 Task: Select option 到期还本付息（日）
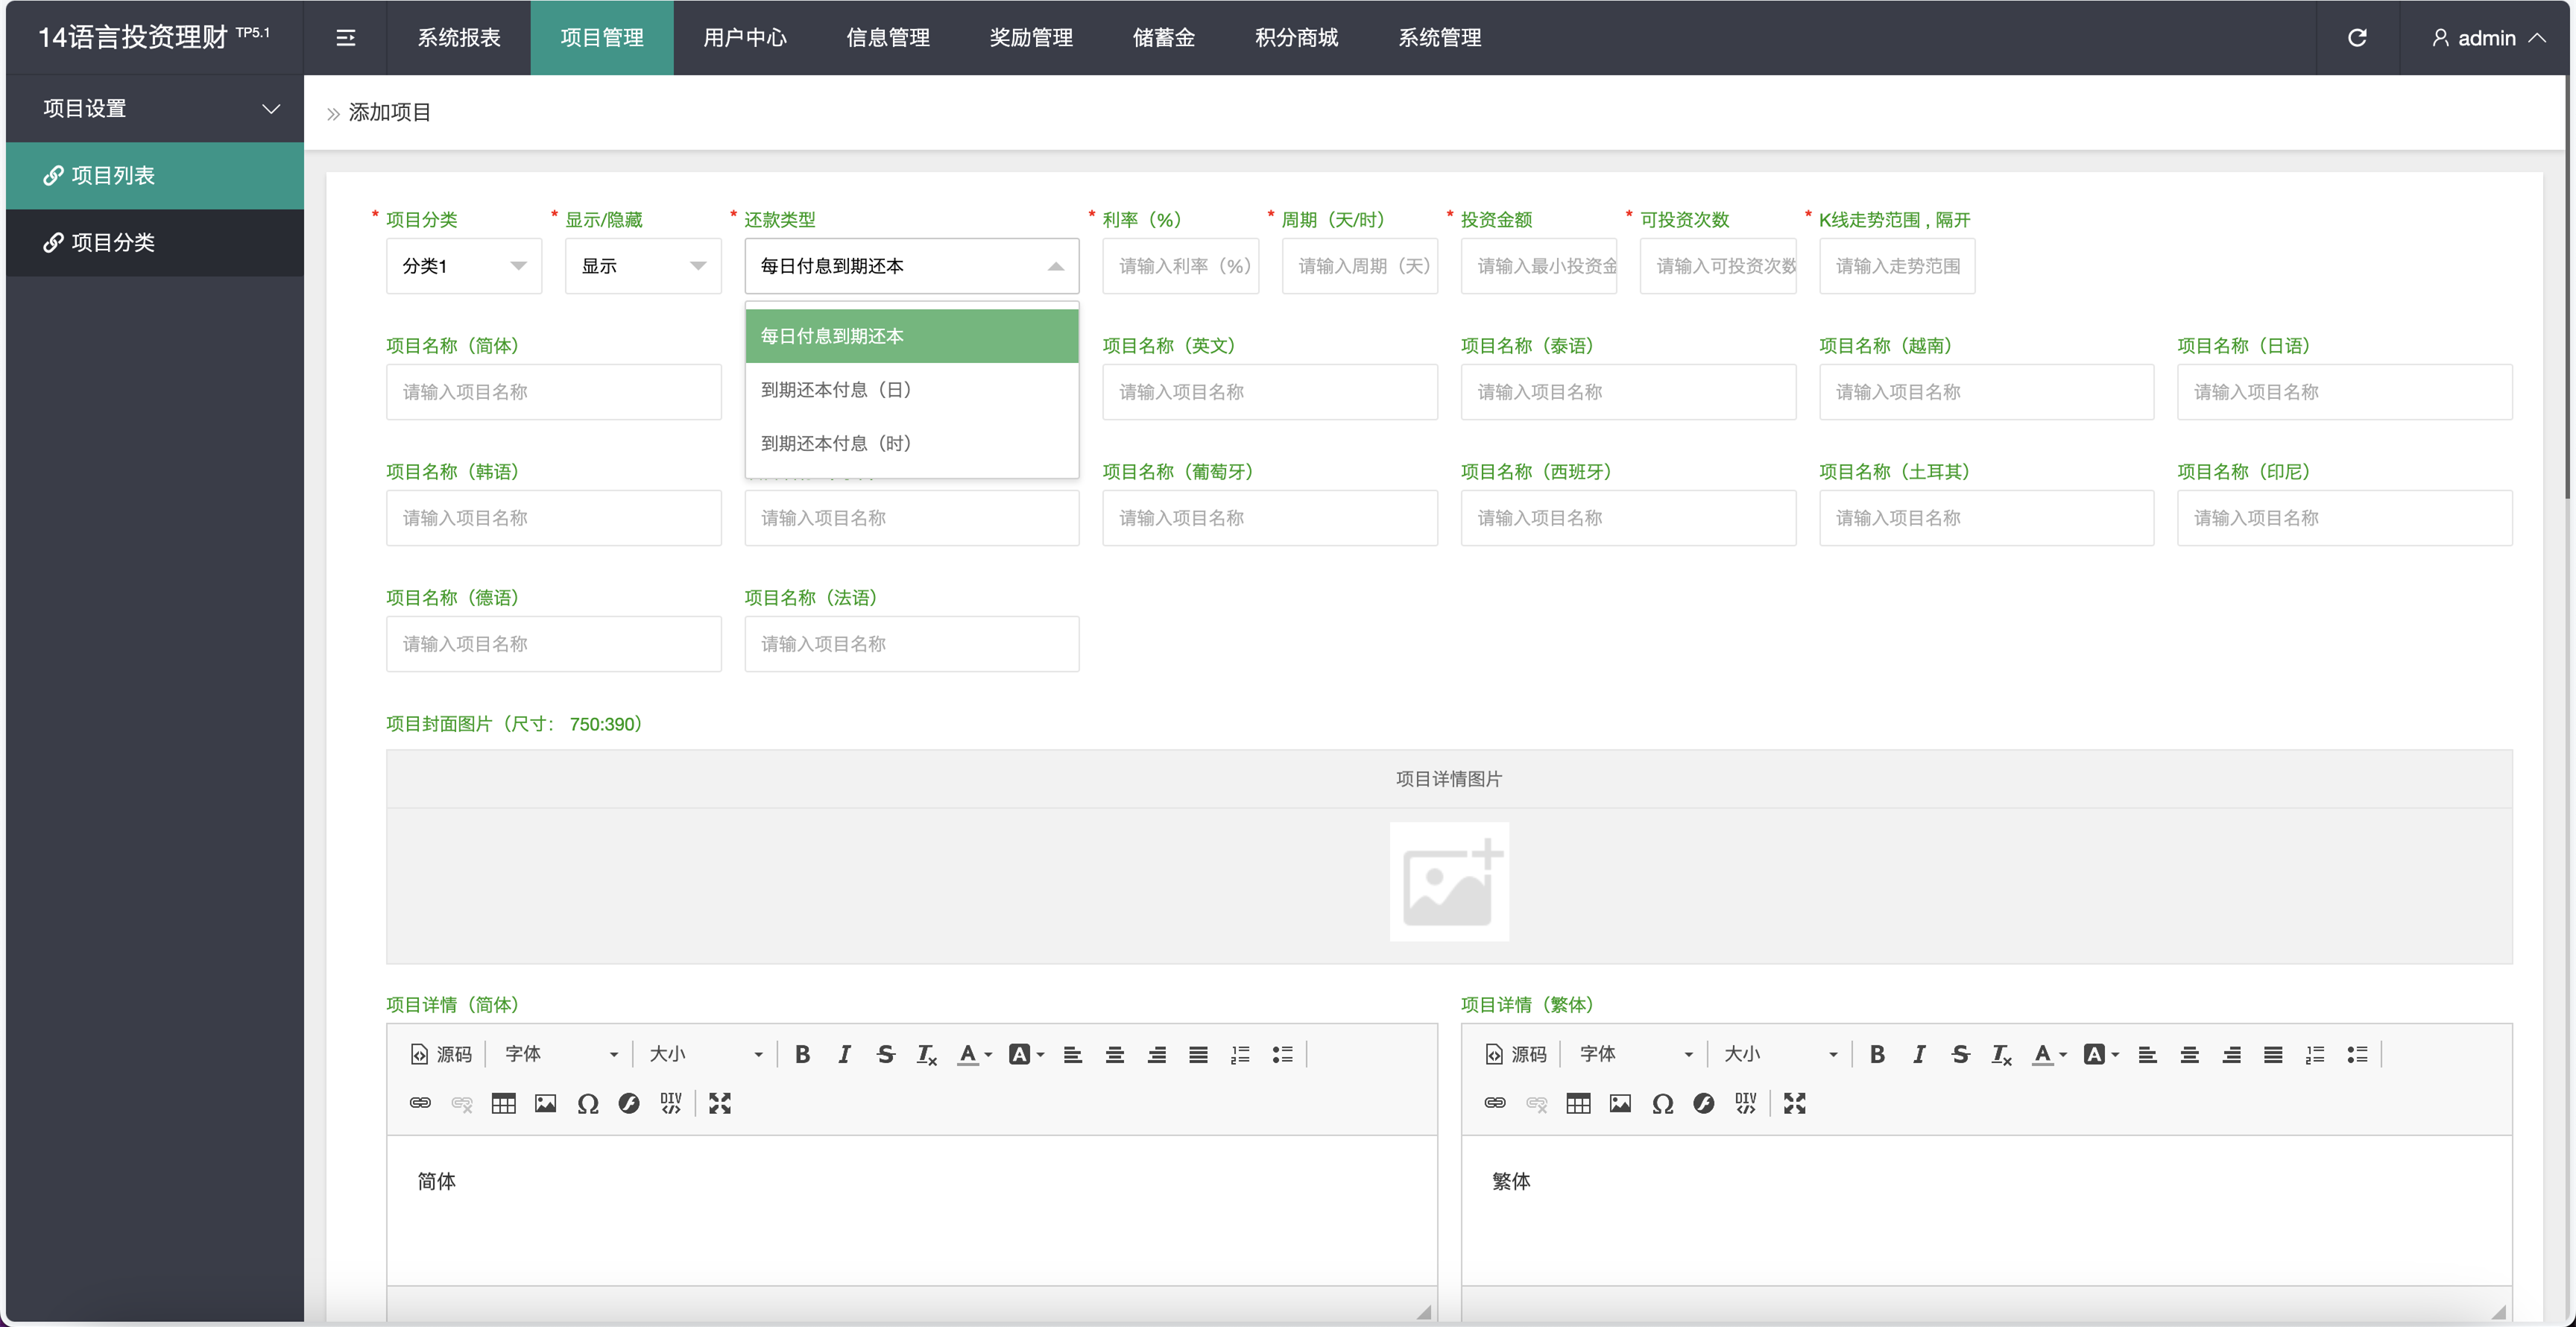pyautogui.click(x=836, y=390)
